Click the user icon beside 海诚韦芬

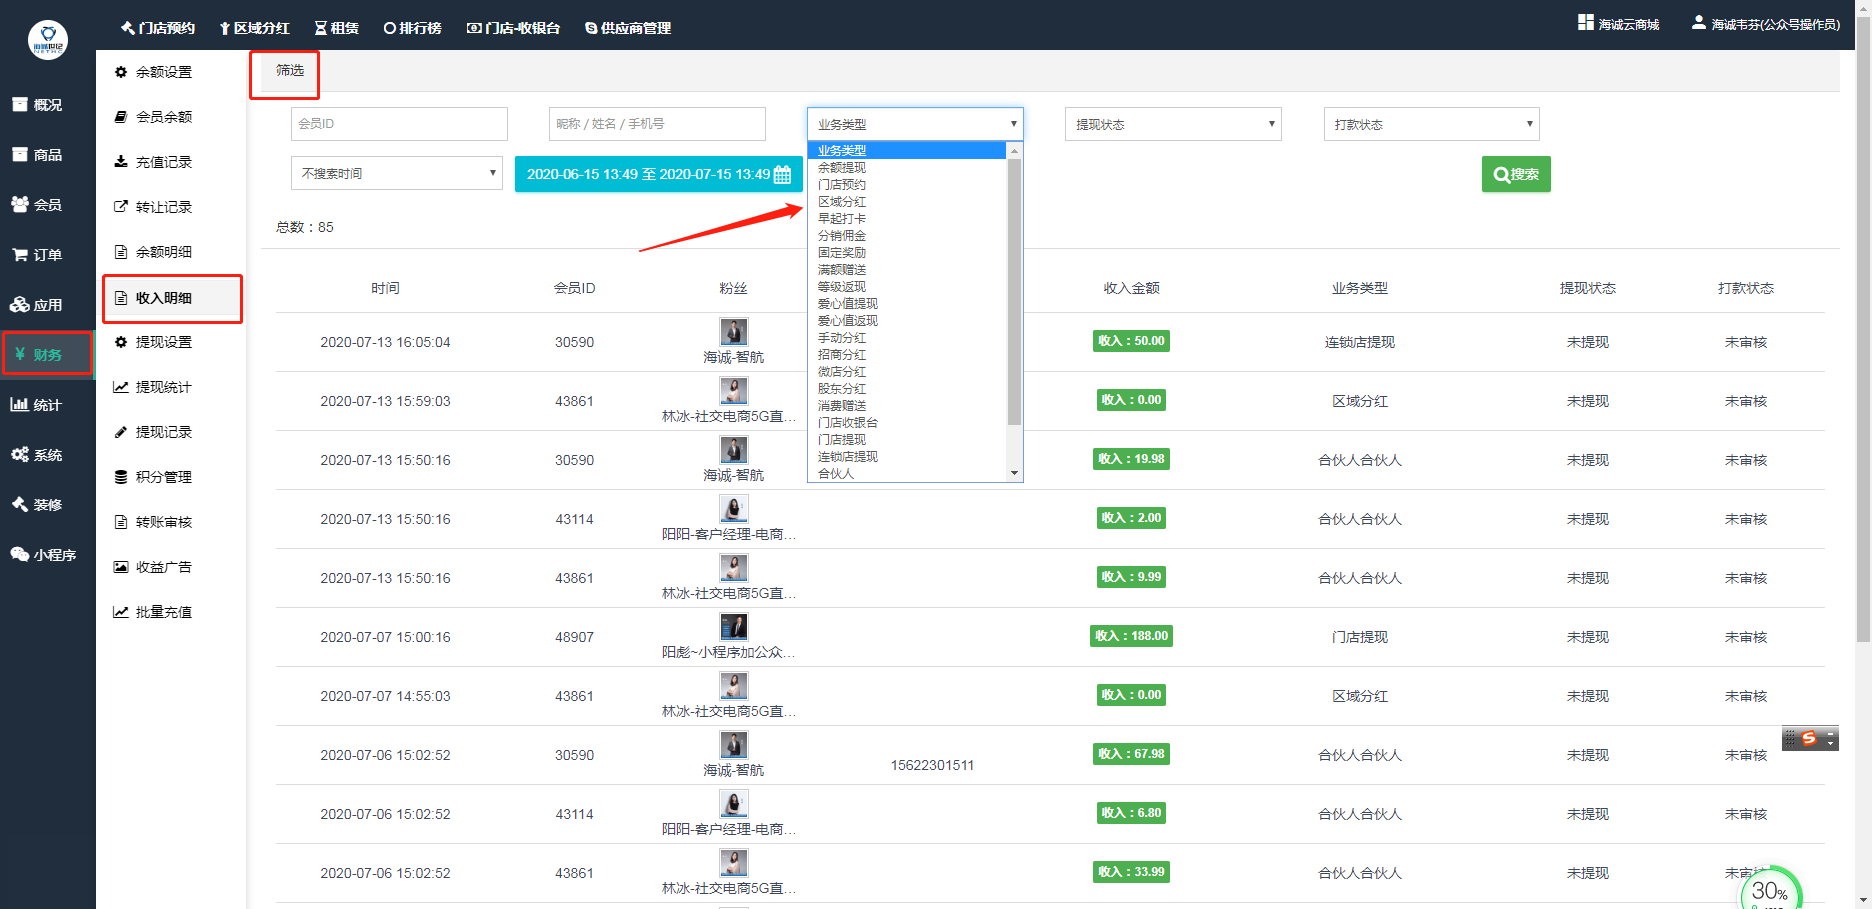[x=1699, y=22]
